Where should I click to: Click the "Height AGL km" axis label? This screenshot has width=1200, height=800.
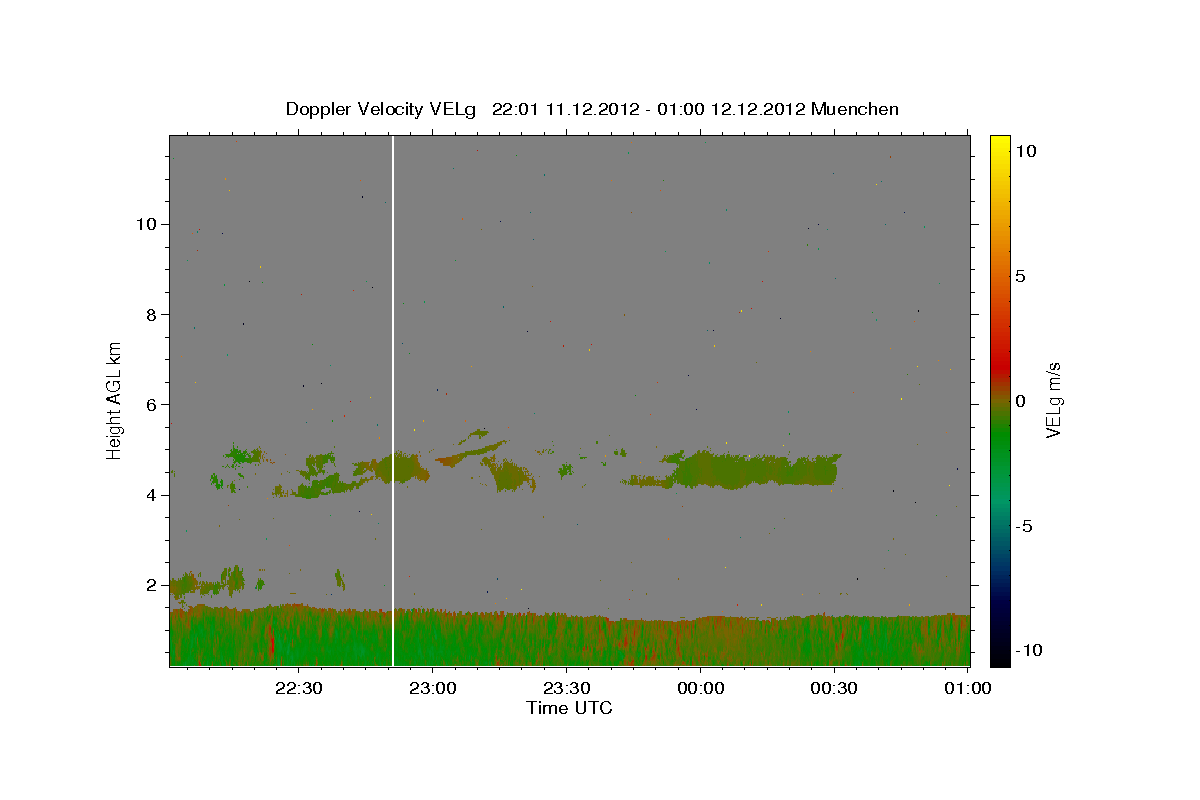point(114,400)
